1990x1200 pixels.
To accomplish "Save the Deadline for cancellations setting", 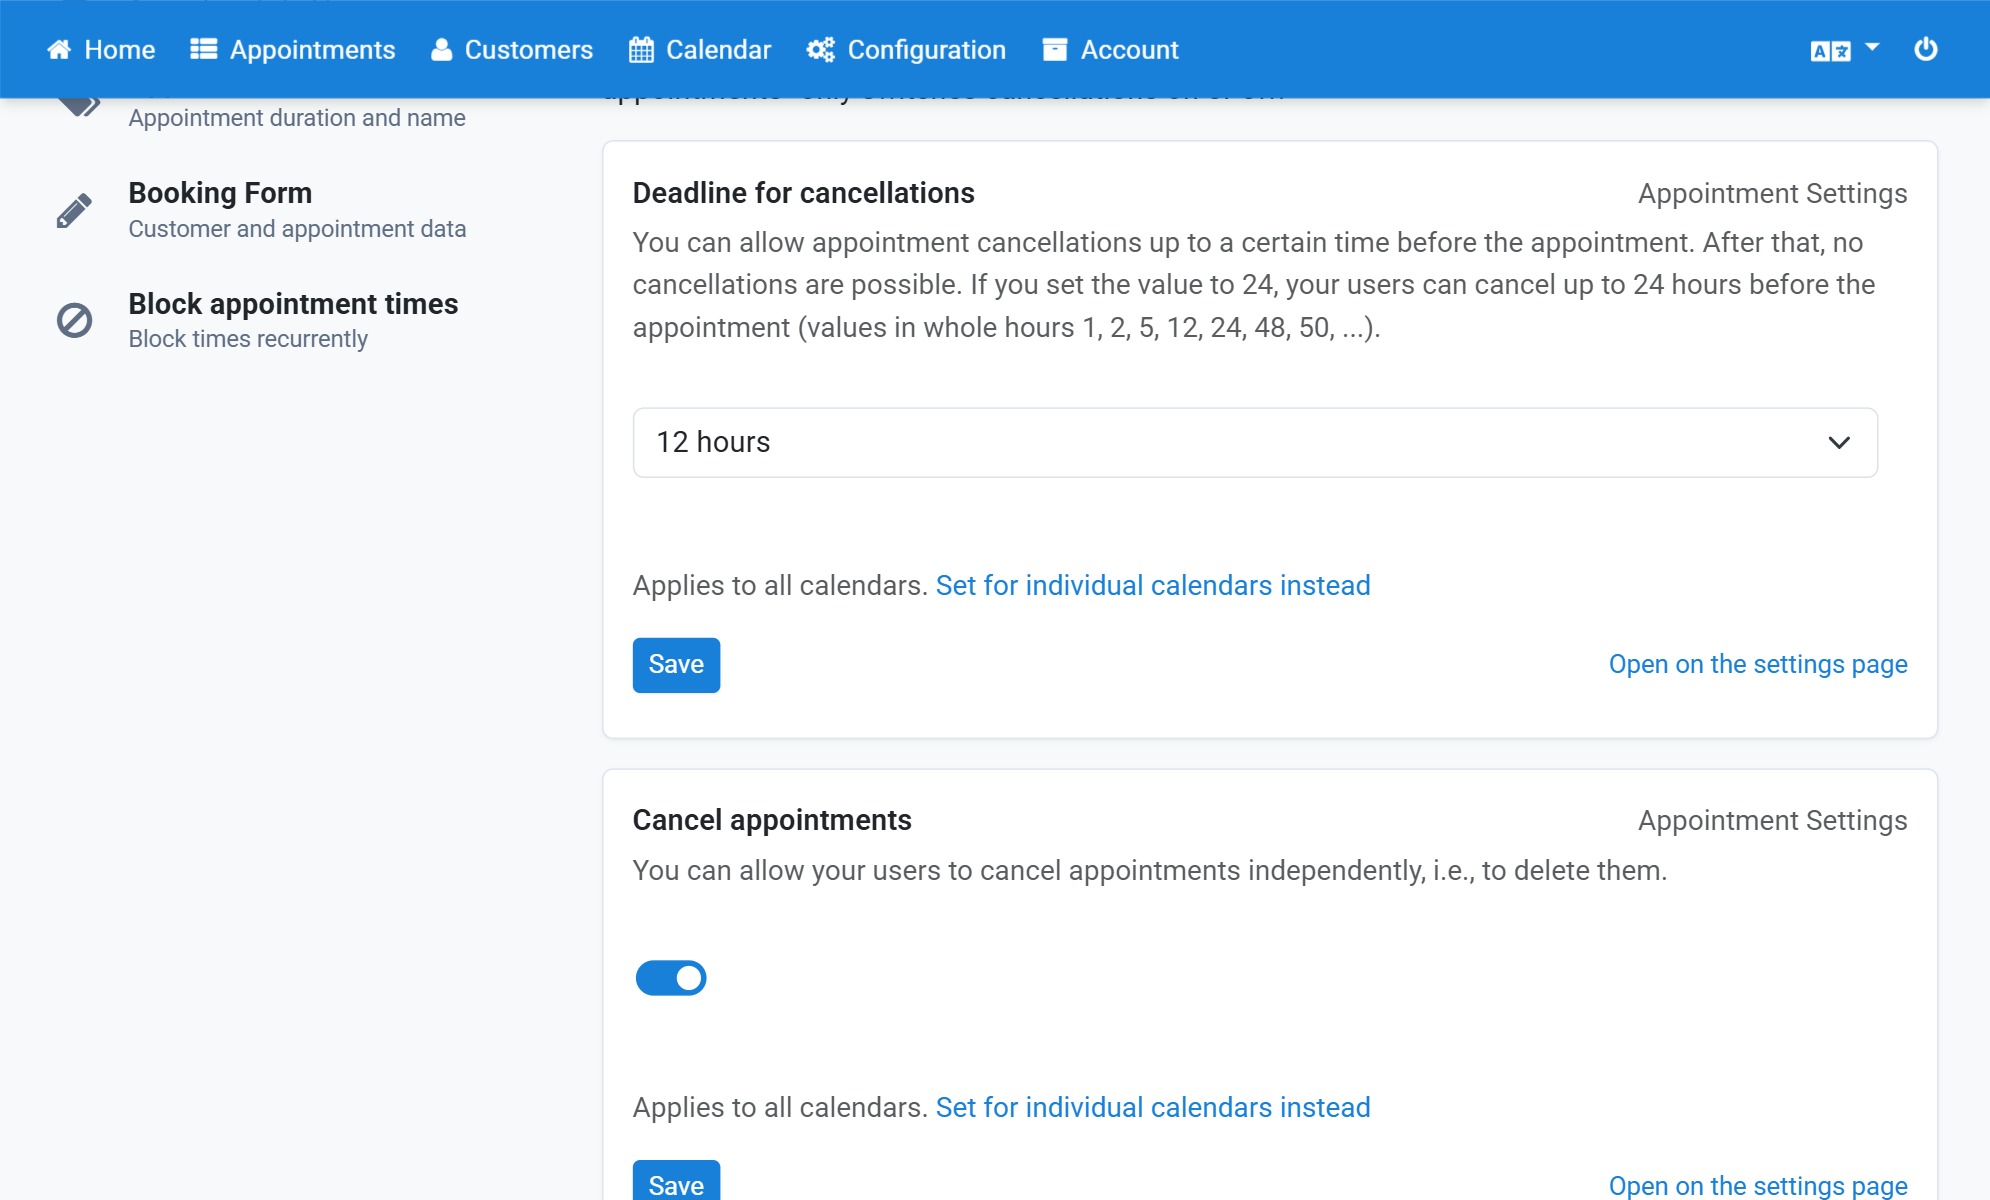I will point(676,665).
